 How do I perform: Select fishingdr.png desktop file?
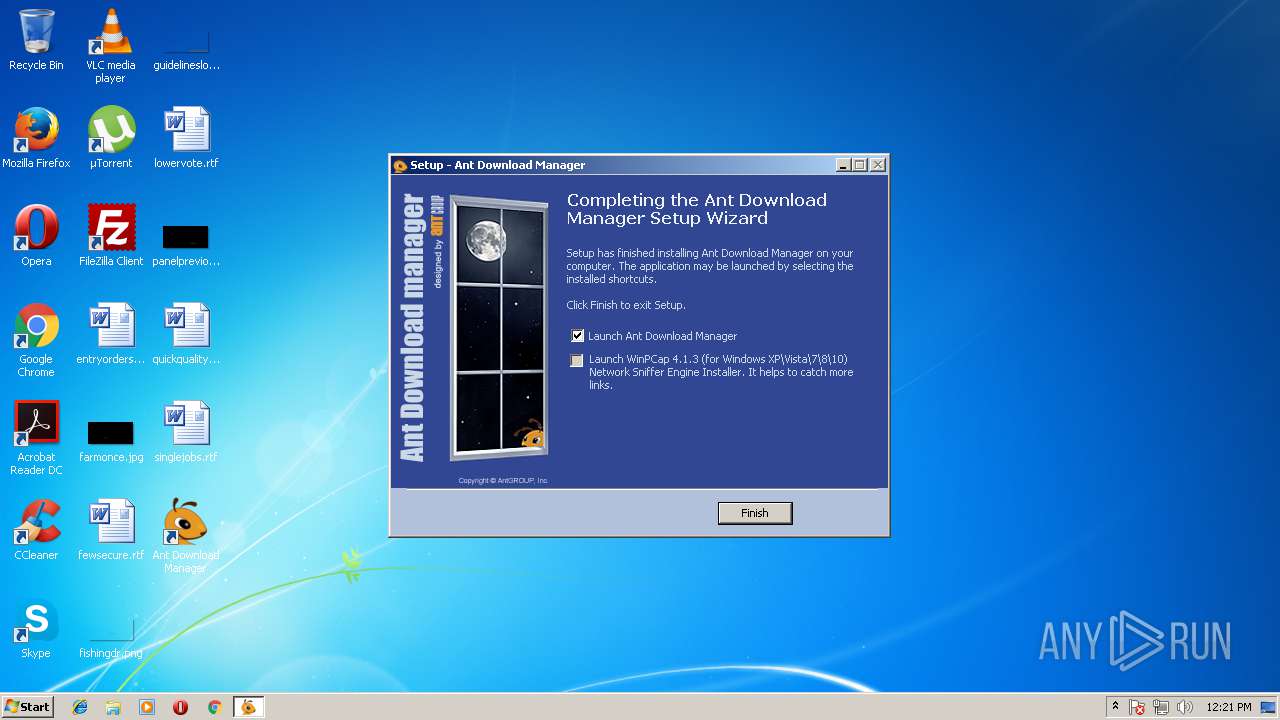(111, 638)
